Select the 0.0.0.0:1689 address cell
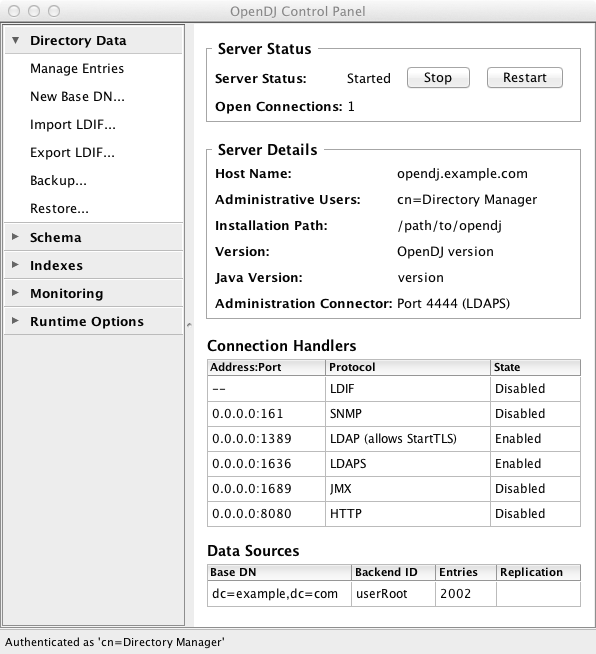The width and height of the screenshot is (596, 654). click(266, 489)
